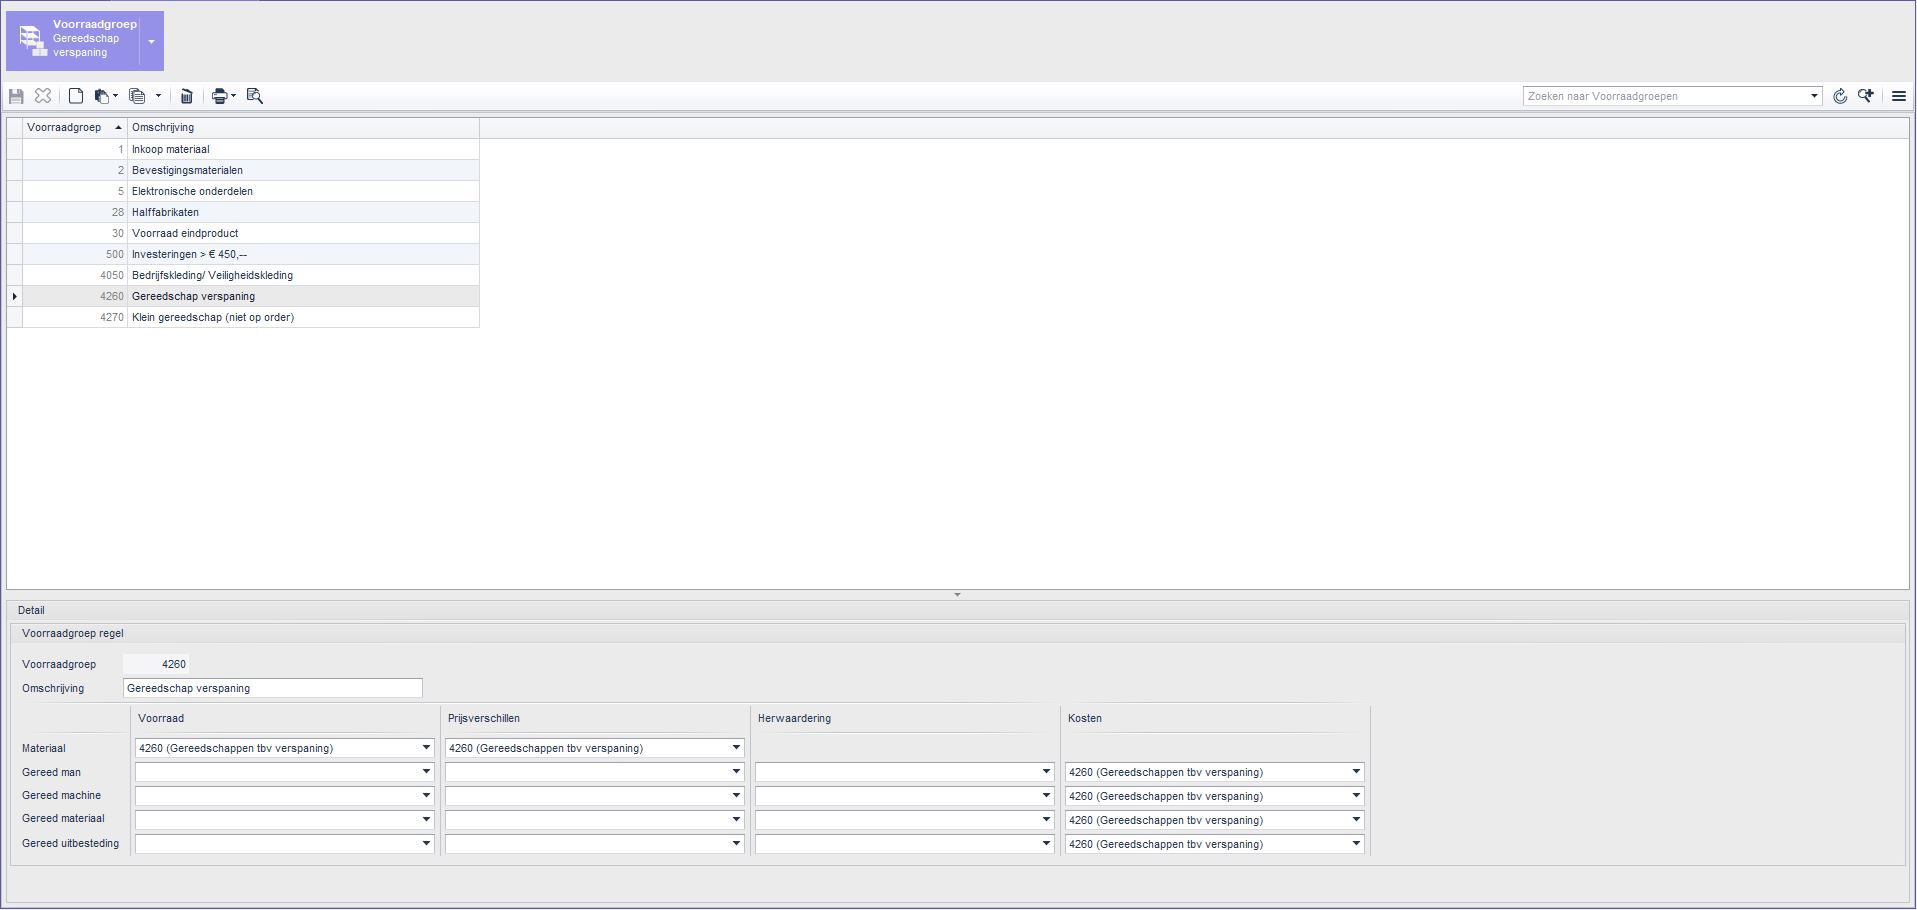1917x910 pixels.
Task: Open the Zoeken naar Voorraadgroepen dropdown arrow
Action: pos(1814,96)
